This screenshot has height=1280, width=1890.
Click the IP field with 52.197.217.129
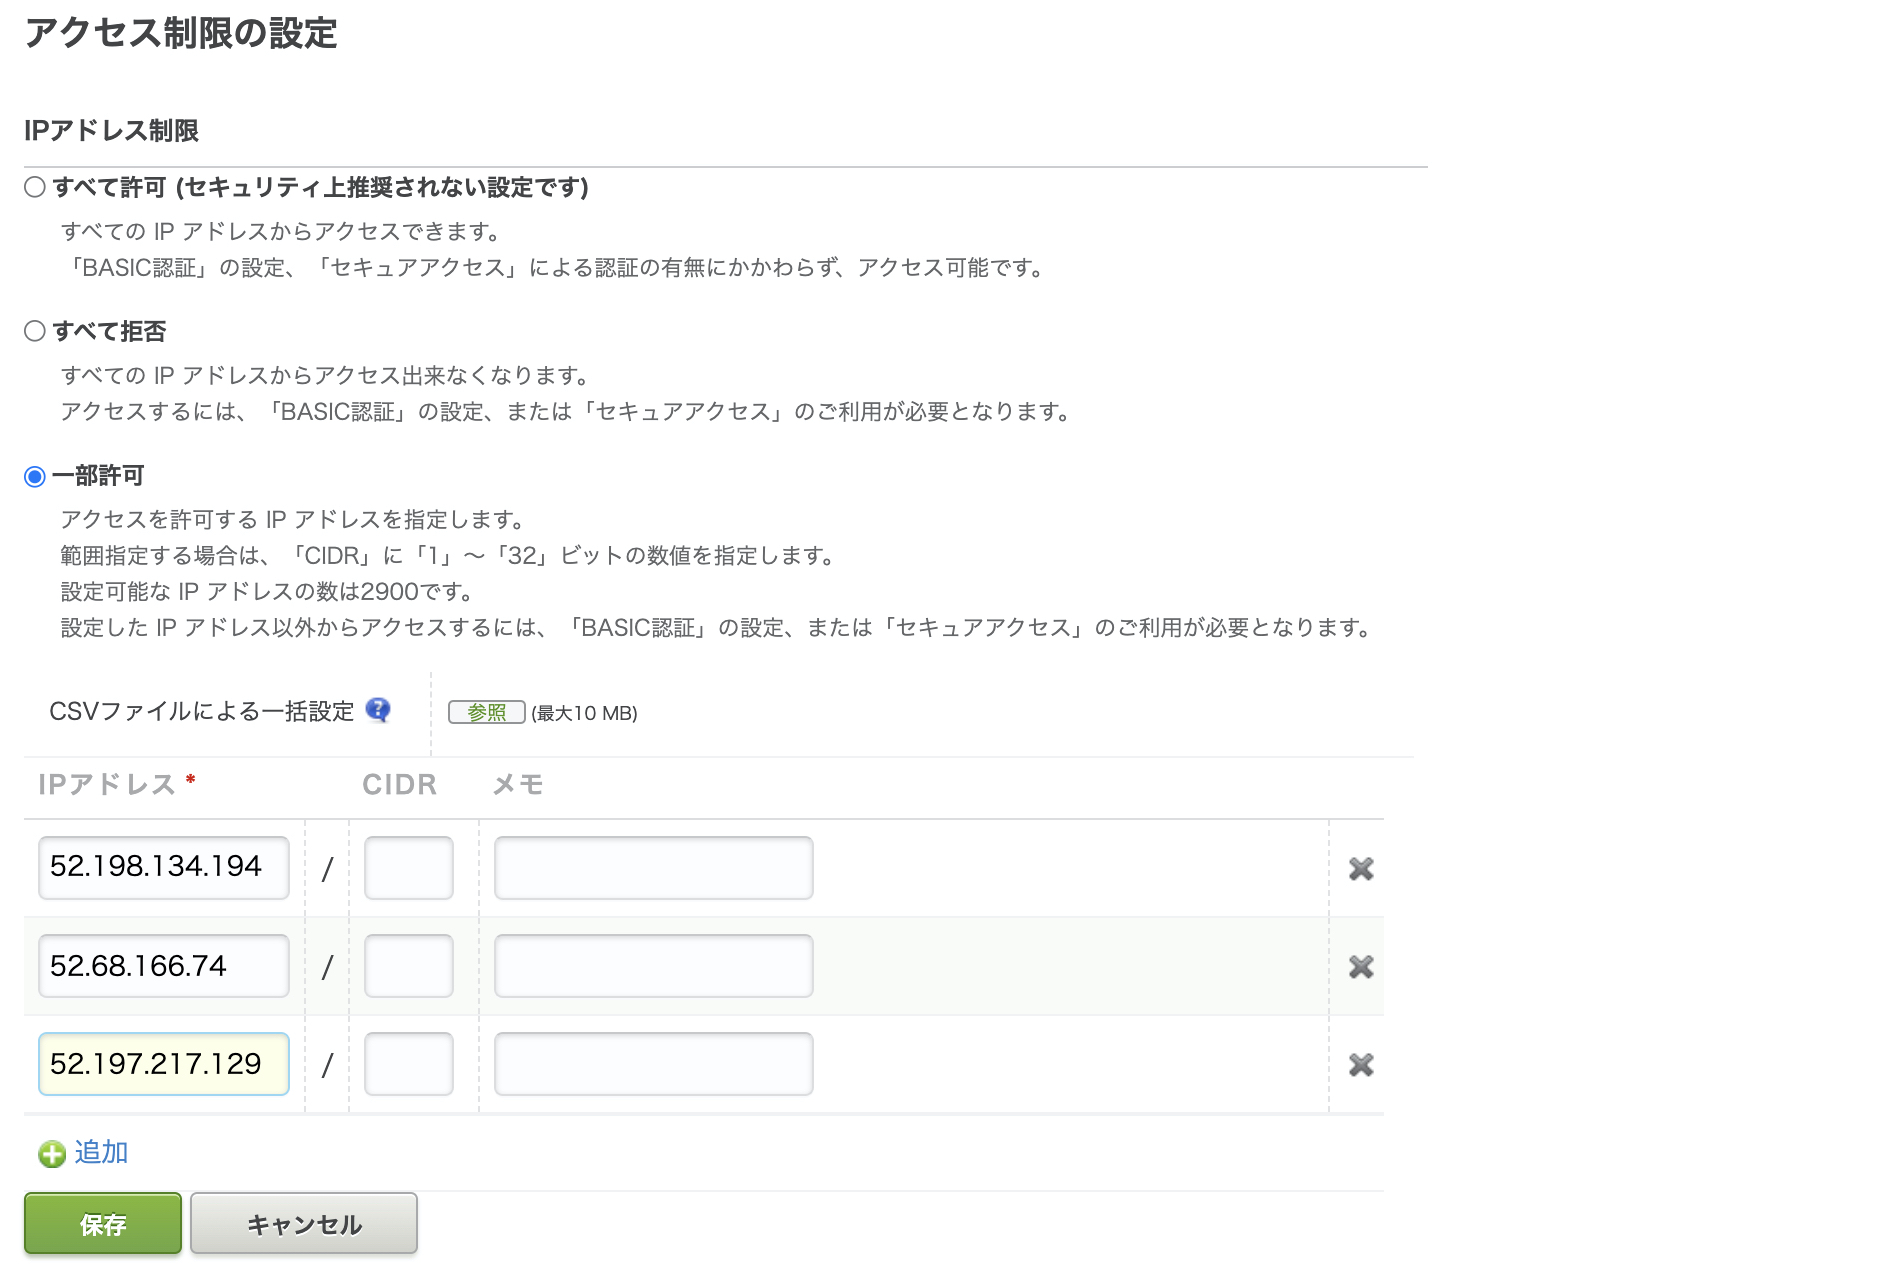(x=164, y=1063)
